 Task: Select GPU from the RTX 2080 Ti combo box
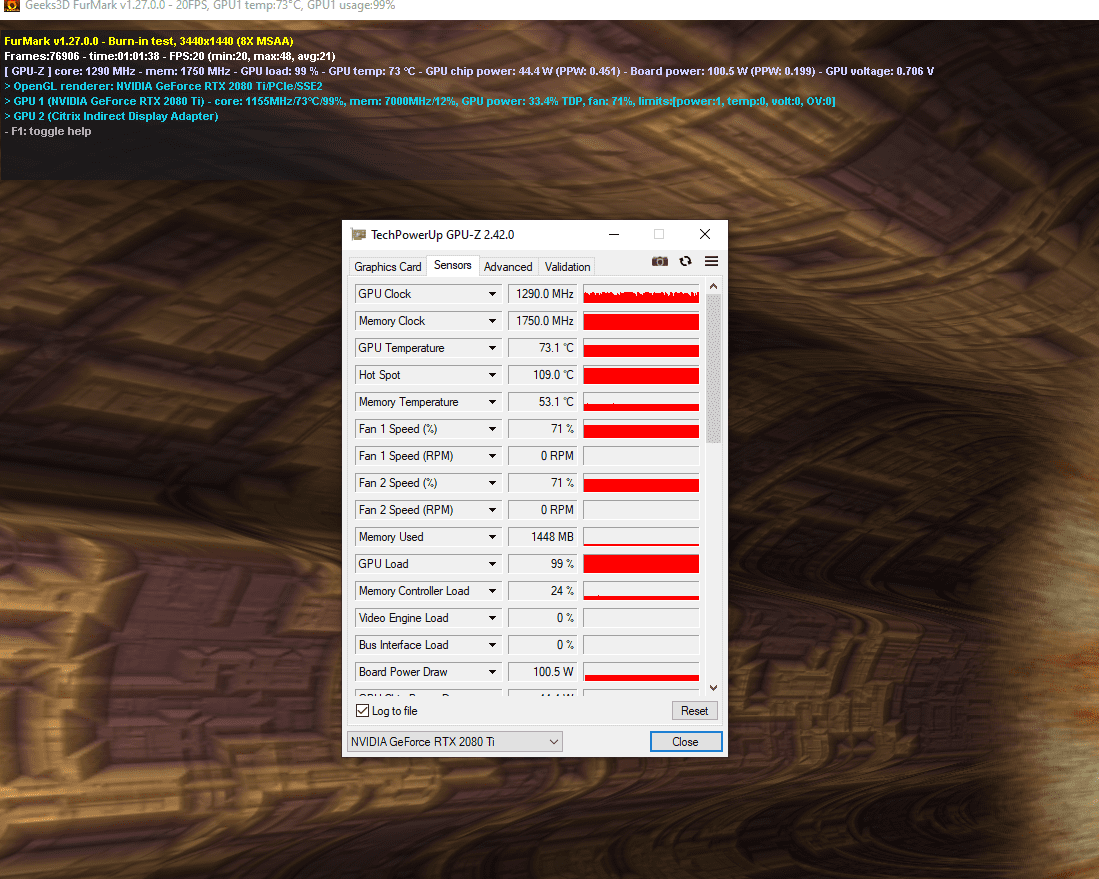point(455,742)
